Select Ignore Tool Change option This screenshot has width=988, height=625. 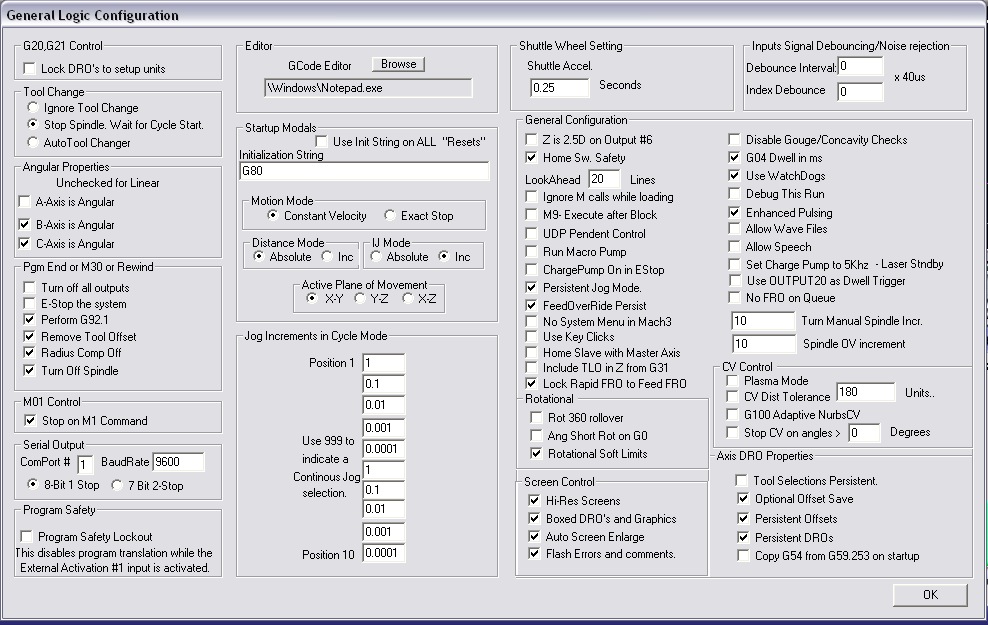[34, 107]
